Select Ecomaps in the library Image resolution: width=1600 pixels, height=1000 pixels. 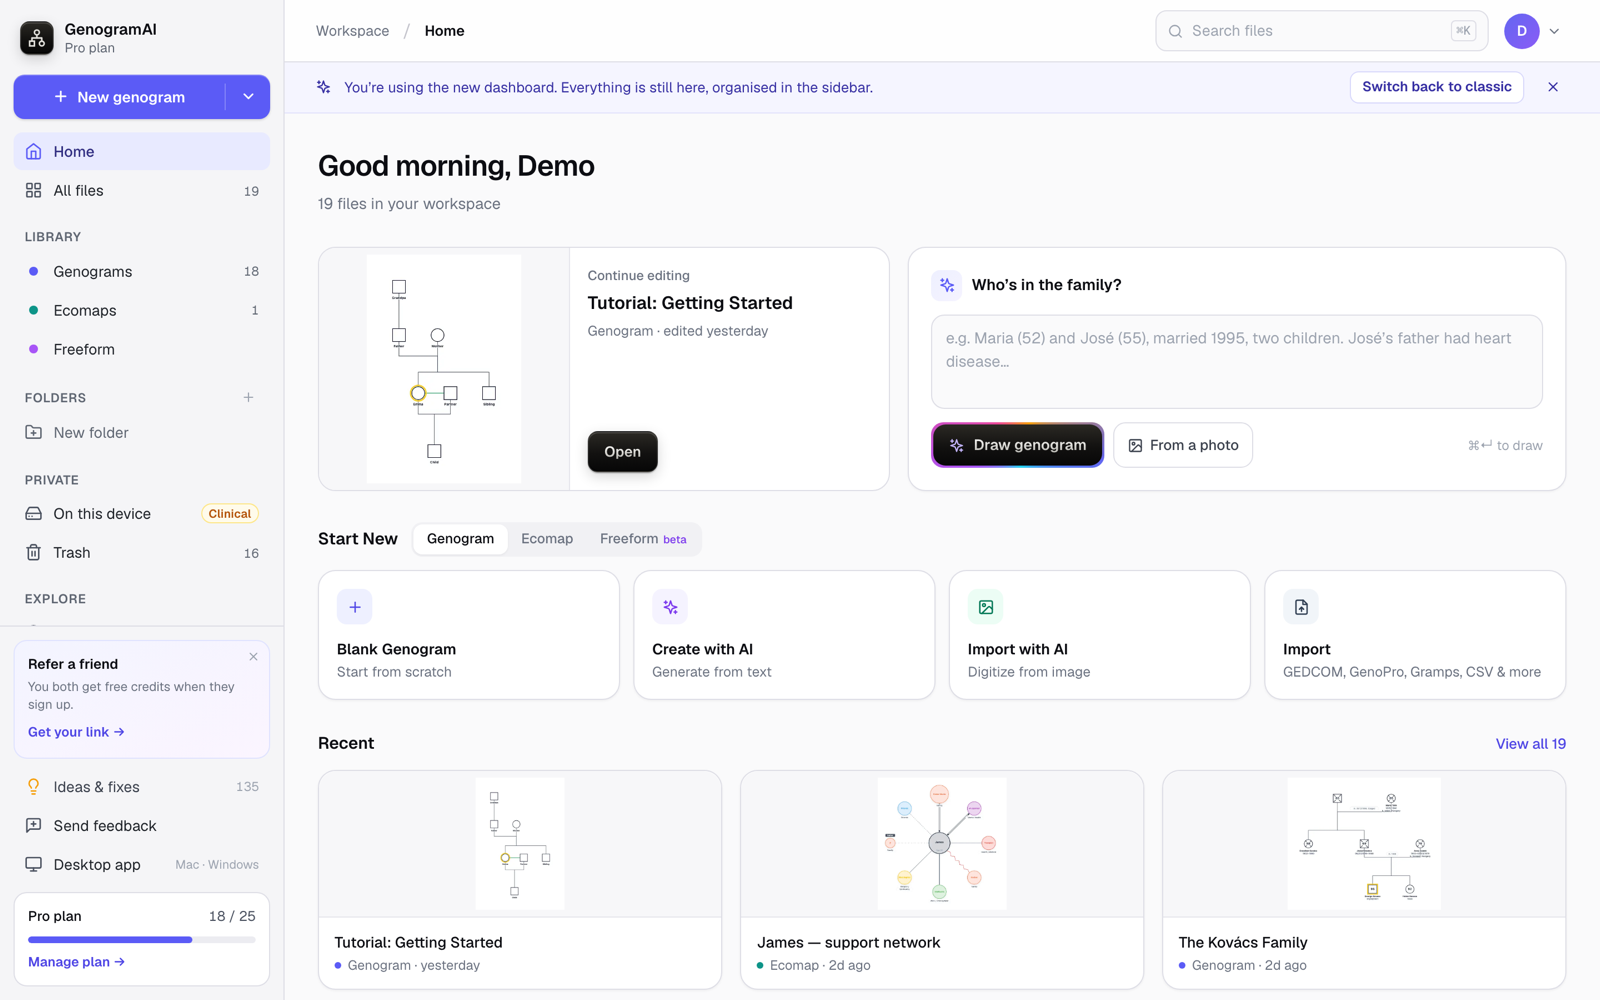pyautogui.click(x=142, y=311)
